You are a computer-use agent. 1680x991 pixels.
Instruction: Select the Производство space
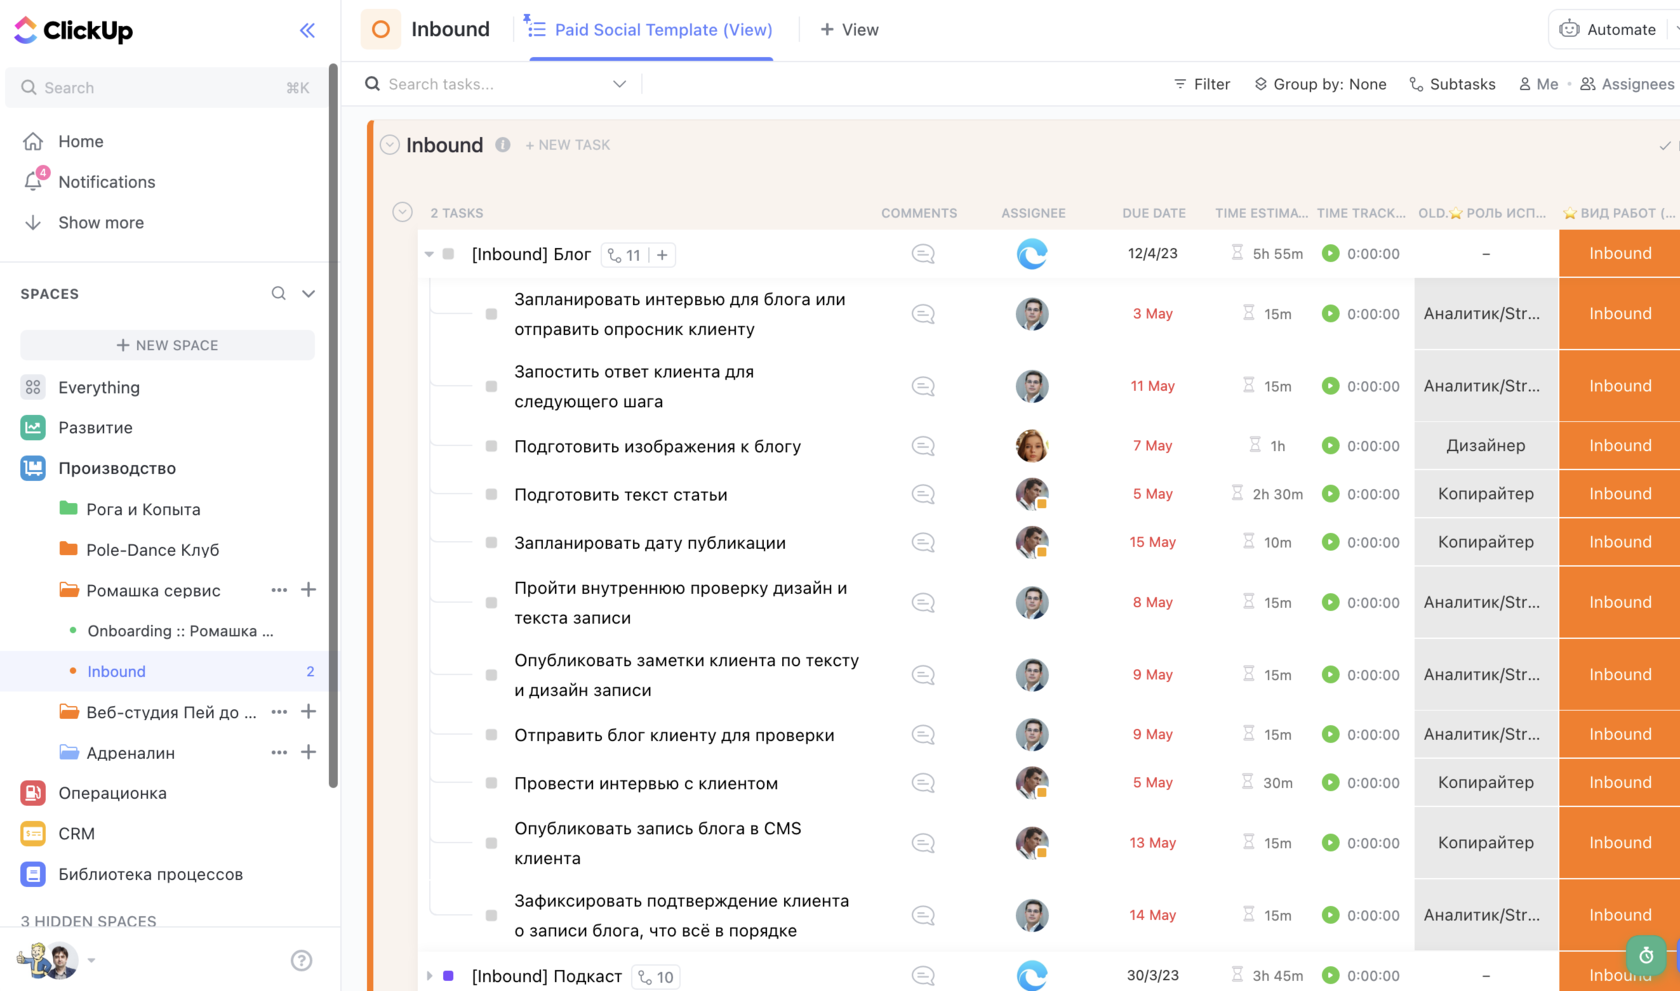(x=116, y=468)
